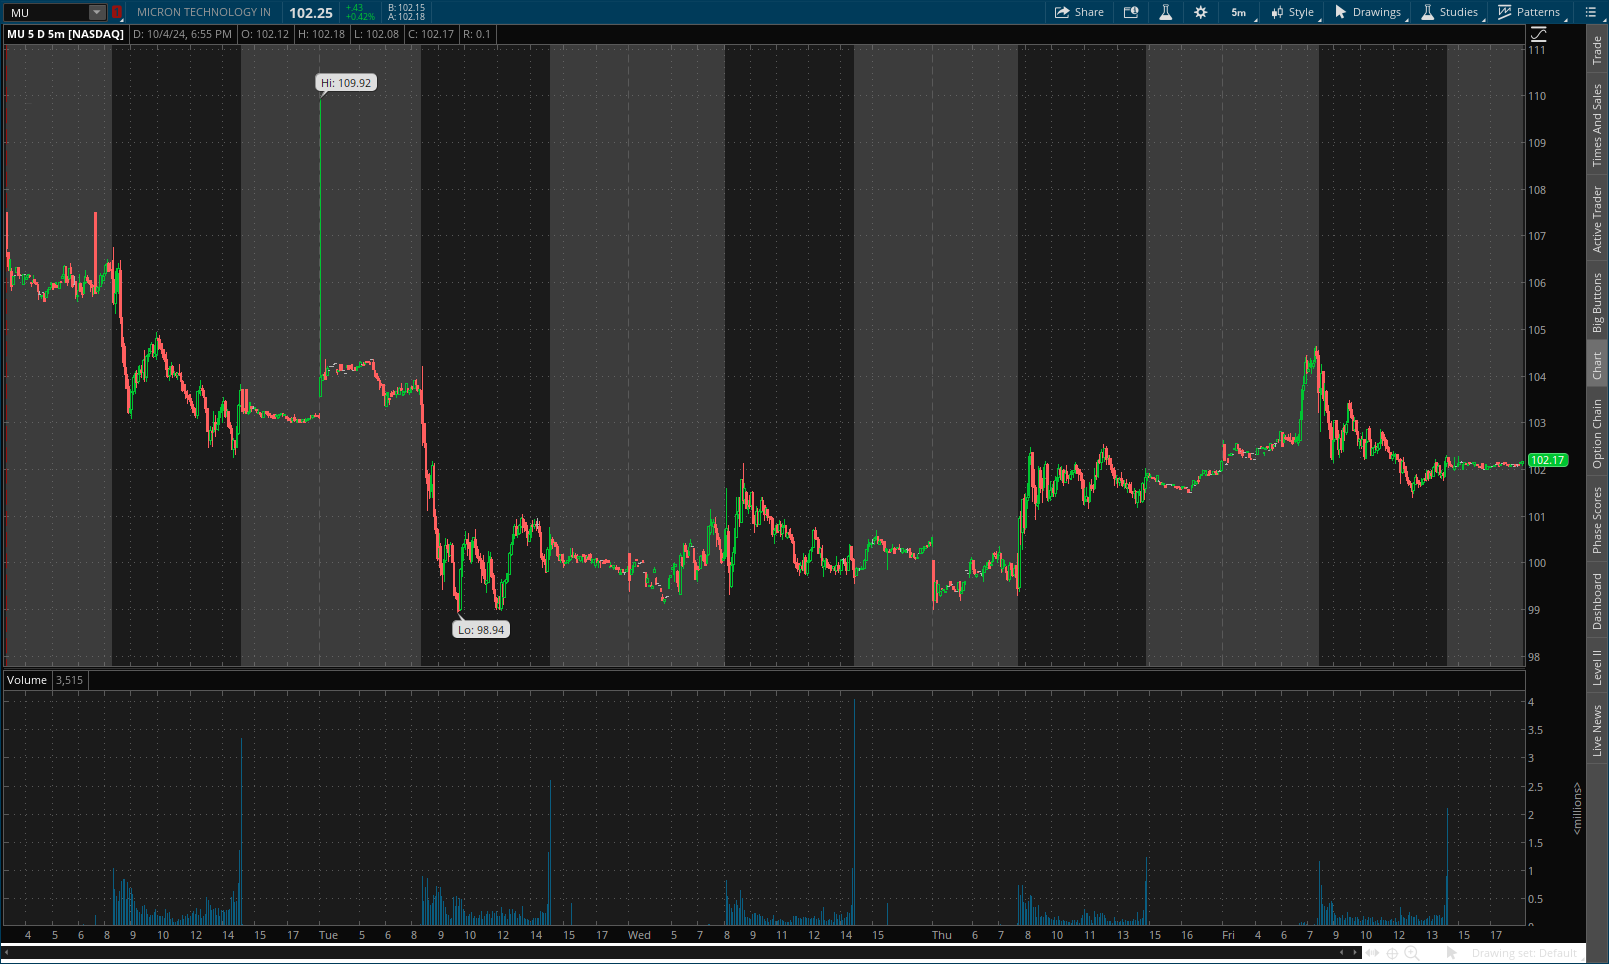Click the red link toggle beside MU symbol

click(117, 12)
